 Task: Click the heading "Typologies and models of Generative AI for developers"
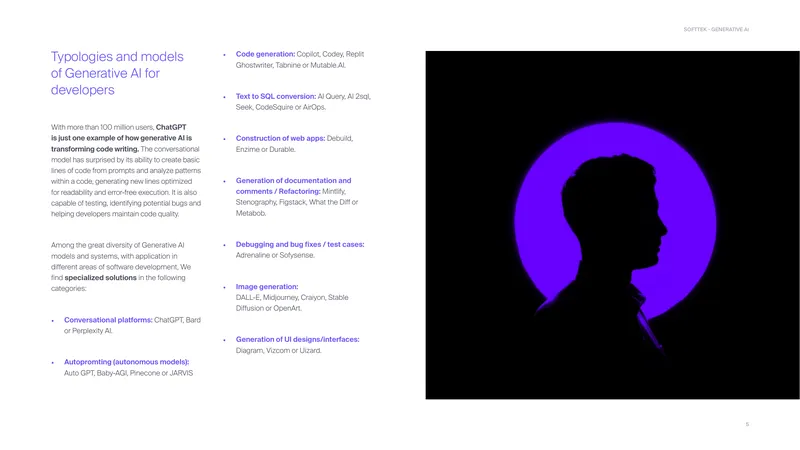pos(117,73)
